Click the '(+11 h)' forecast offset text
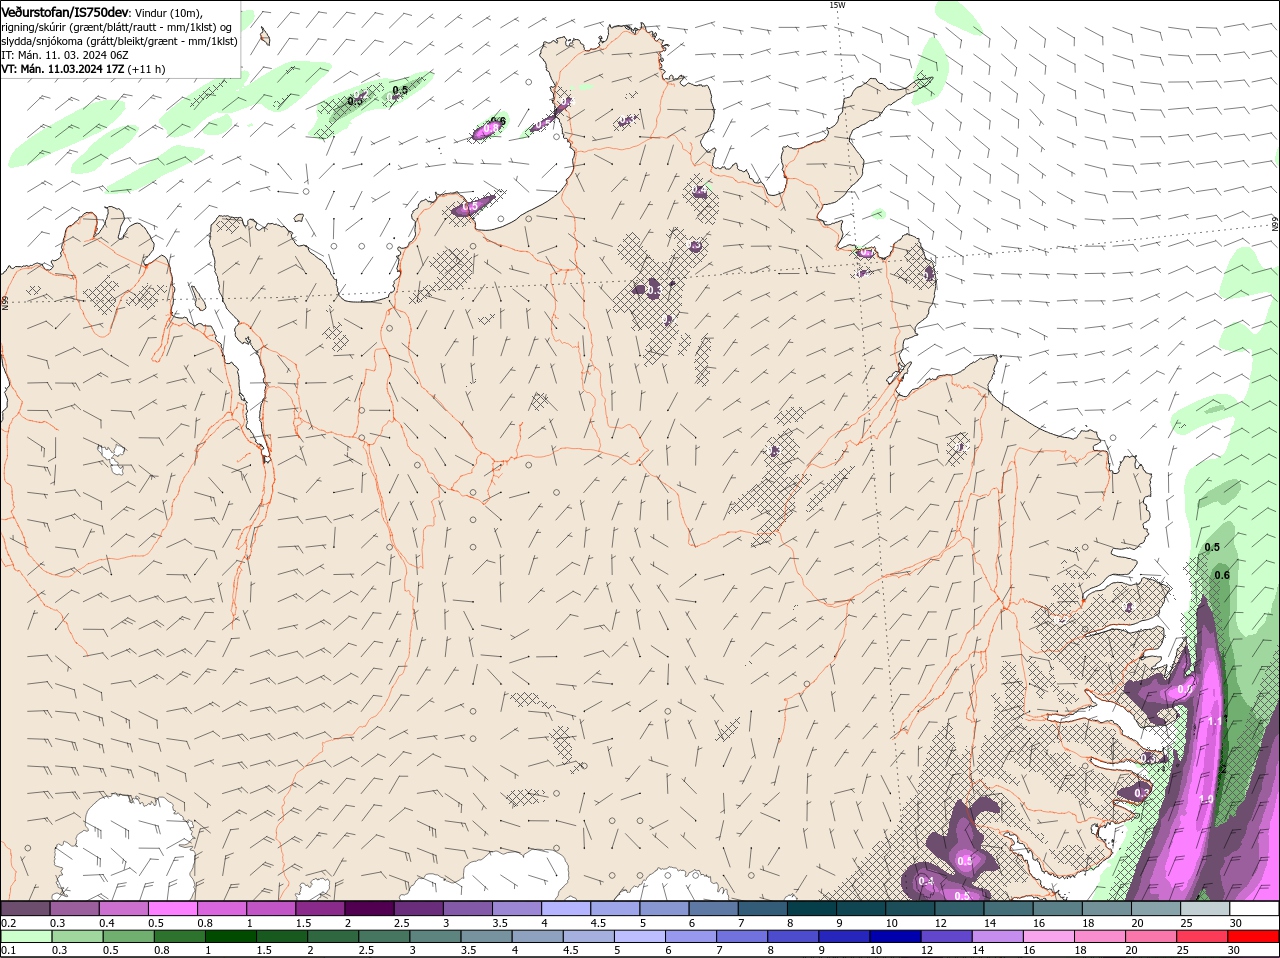Image resolution: width=1280 pixels, height=958 pixels. pyautogui.click(x=146, y=69)
